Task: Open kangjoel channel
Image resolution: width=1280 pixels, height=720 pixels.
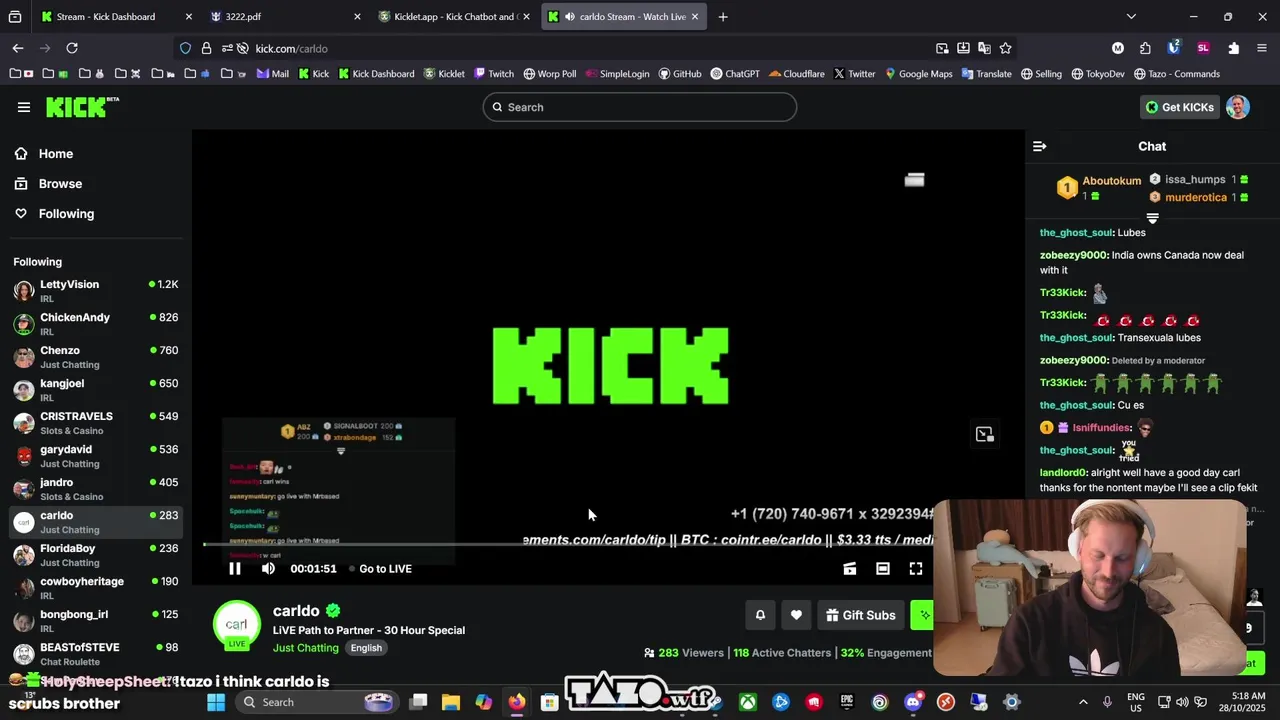Action: pos(96,390)
